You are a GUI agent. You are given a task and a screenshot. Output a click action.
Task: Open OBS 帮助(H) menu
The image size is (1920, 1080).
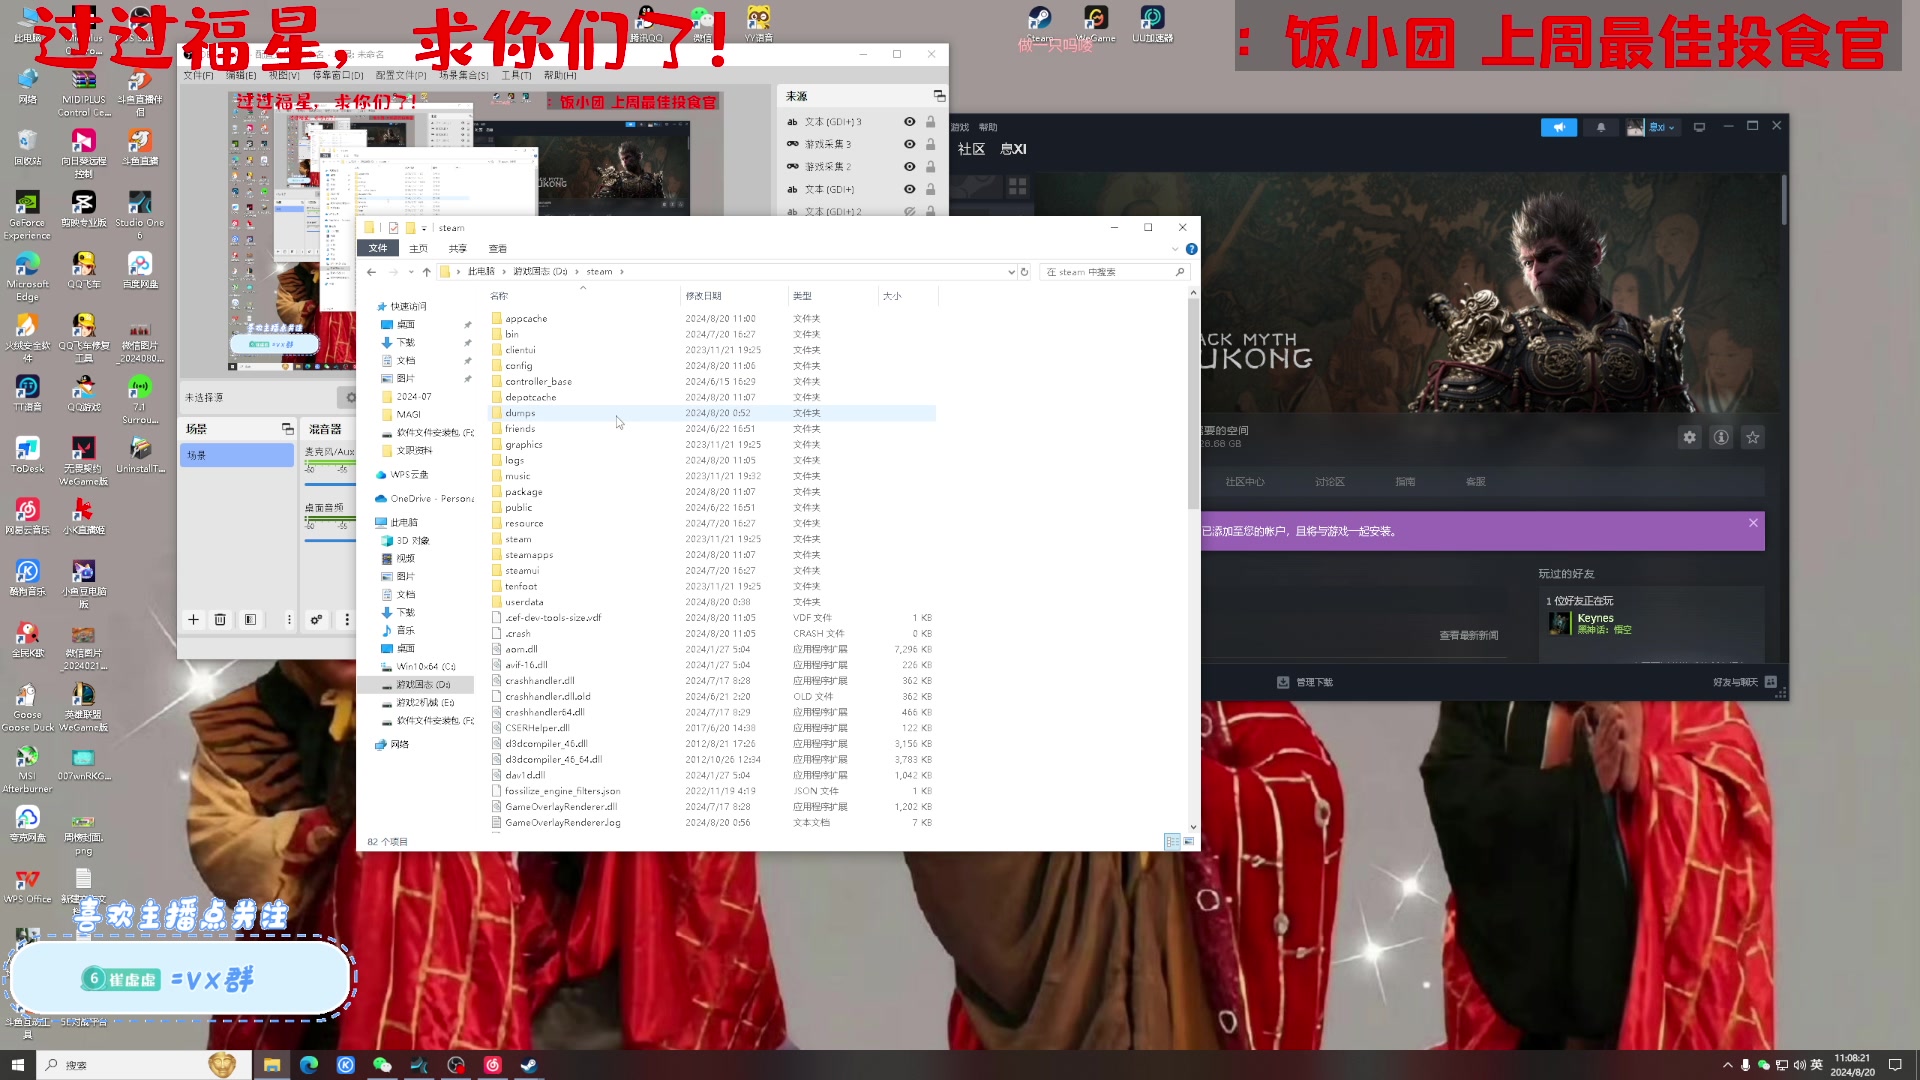(560, 75)
